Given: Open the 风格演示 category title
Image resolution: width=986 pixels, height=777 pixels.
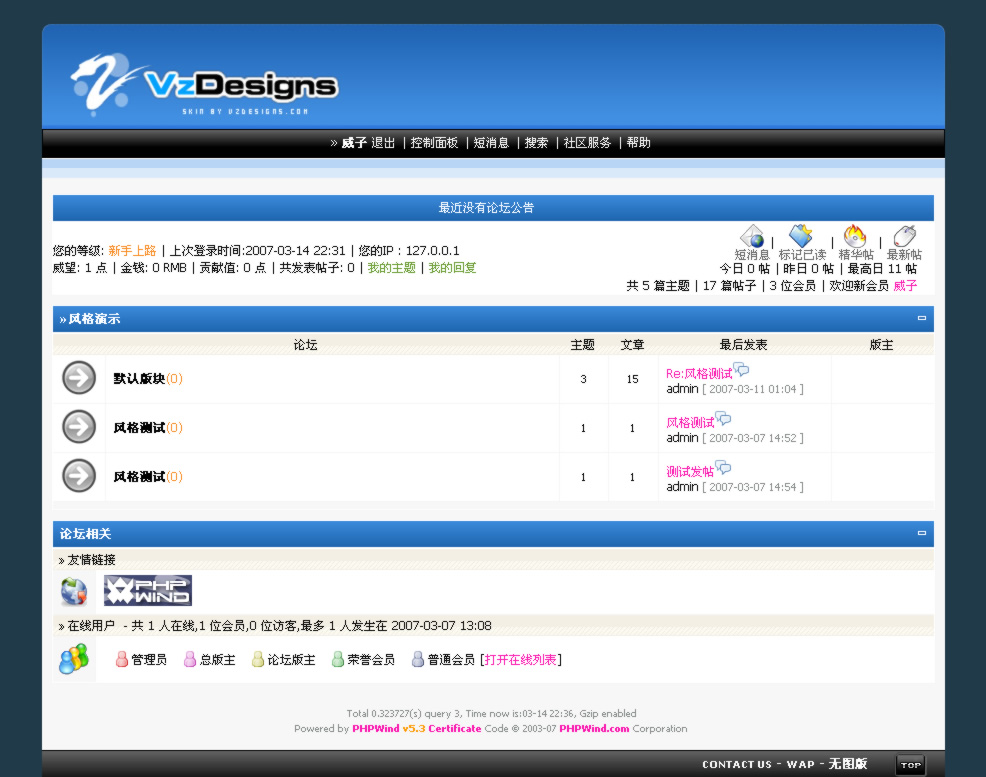Looking at the screenshot, I should (x=94, y=319).
